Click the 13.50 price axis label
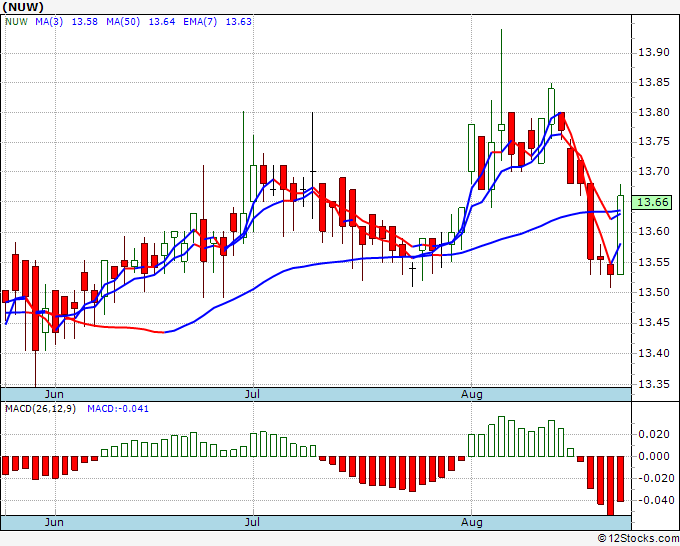 tap(654, 292)
